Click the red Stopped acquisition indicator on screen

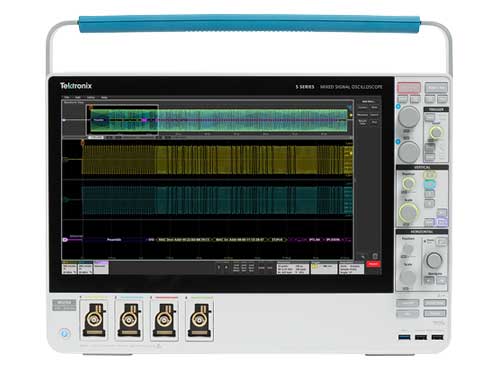click(373, 264)
